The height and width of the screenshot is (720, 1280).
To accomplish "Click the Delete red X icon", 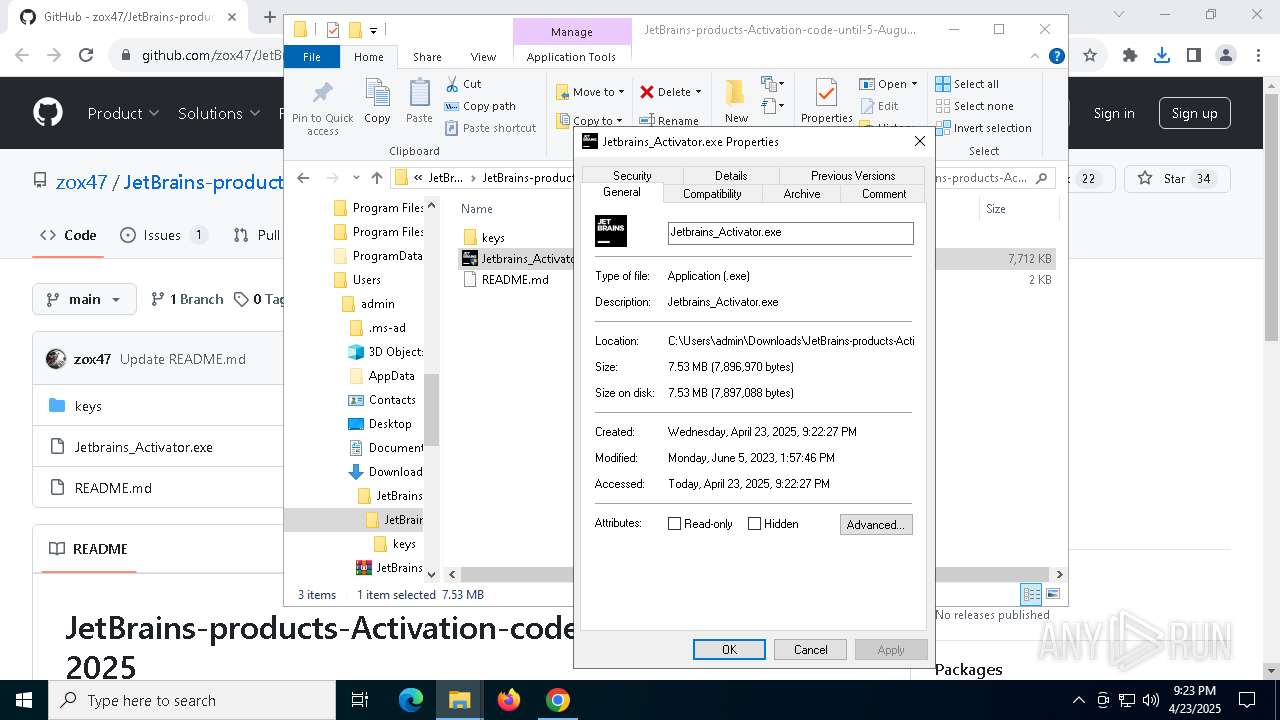I will pyautogui.click(x=647, y=92).
